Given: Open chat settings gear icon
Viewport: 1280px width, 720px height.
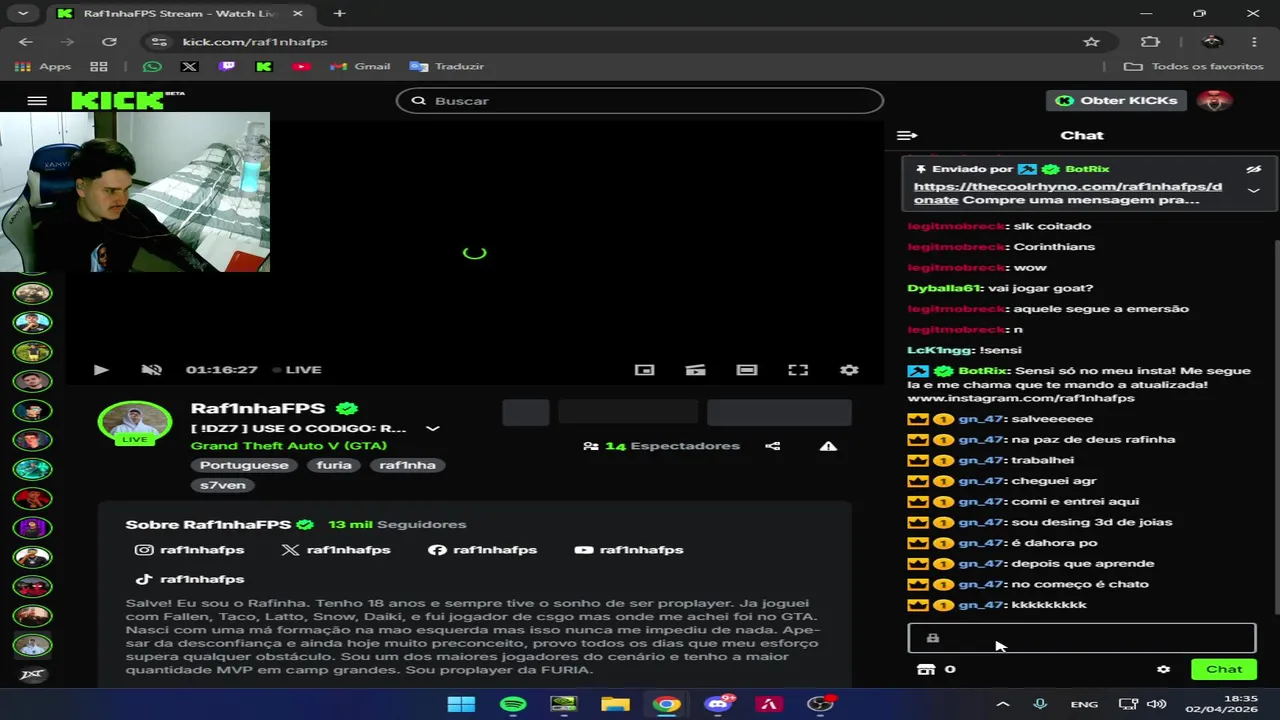Looking at the screenshot, I should click(x=1163, y=669).
